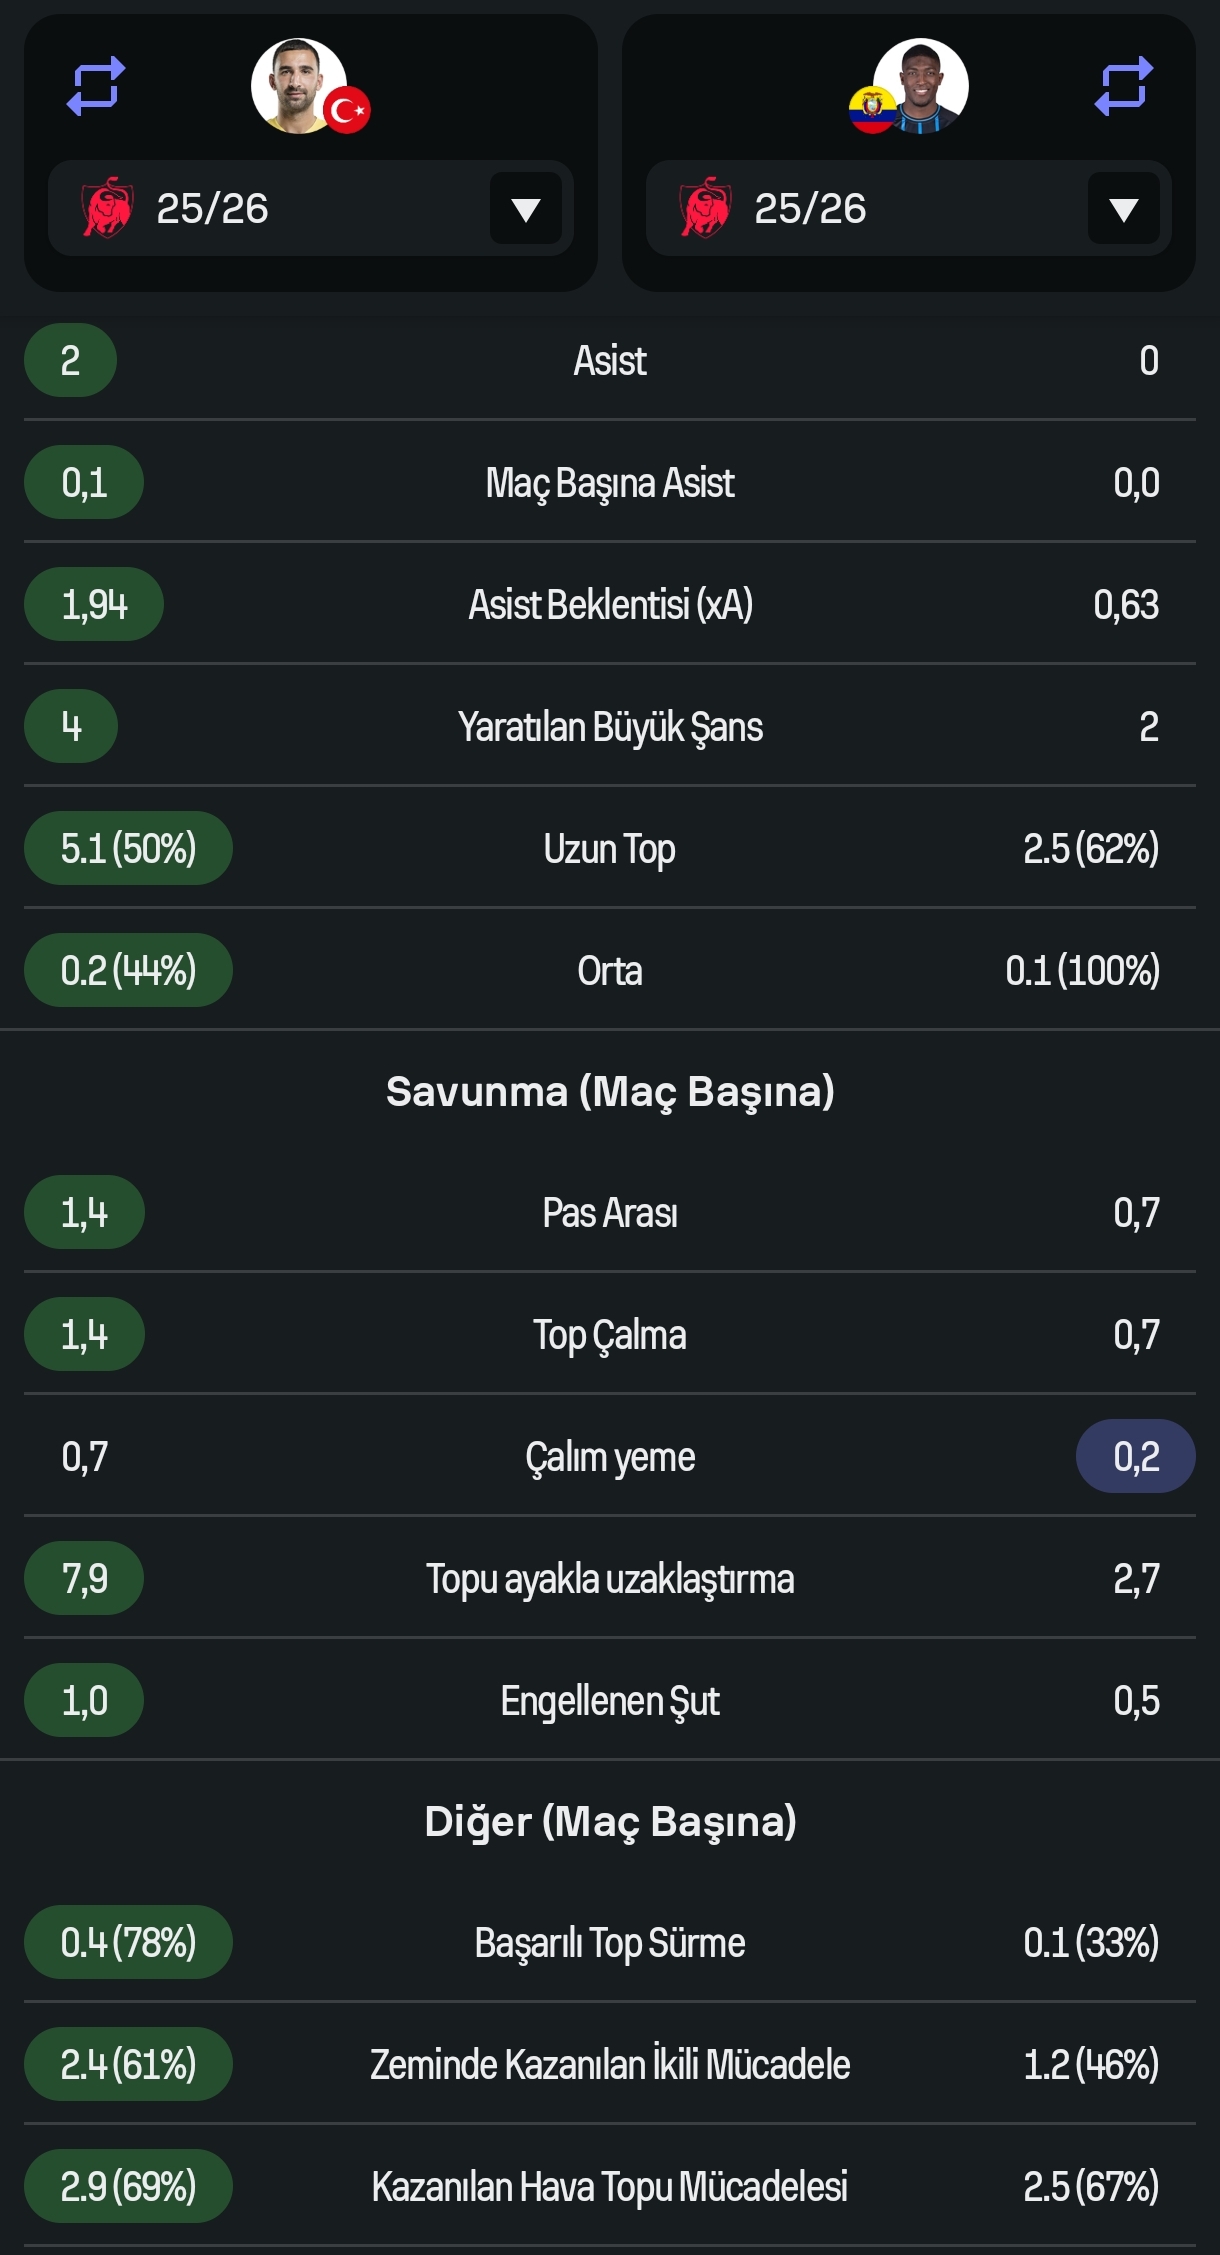1220x2255 pixels.
Task: Tap the left player swap arrows icon
Action: [x=96, y=86]
